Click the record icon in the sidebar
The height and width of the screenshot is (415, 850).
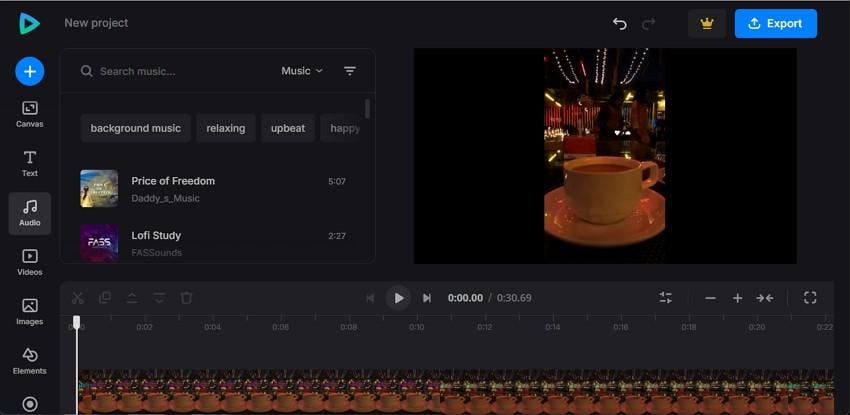point(30,404)
